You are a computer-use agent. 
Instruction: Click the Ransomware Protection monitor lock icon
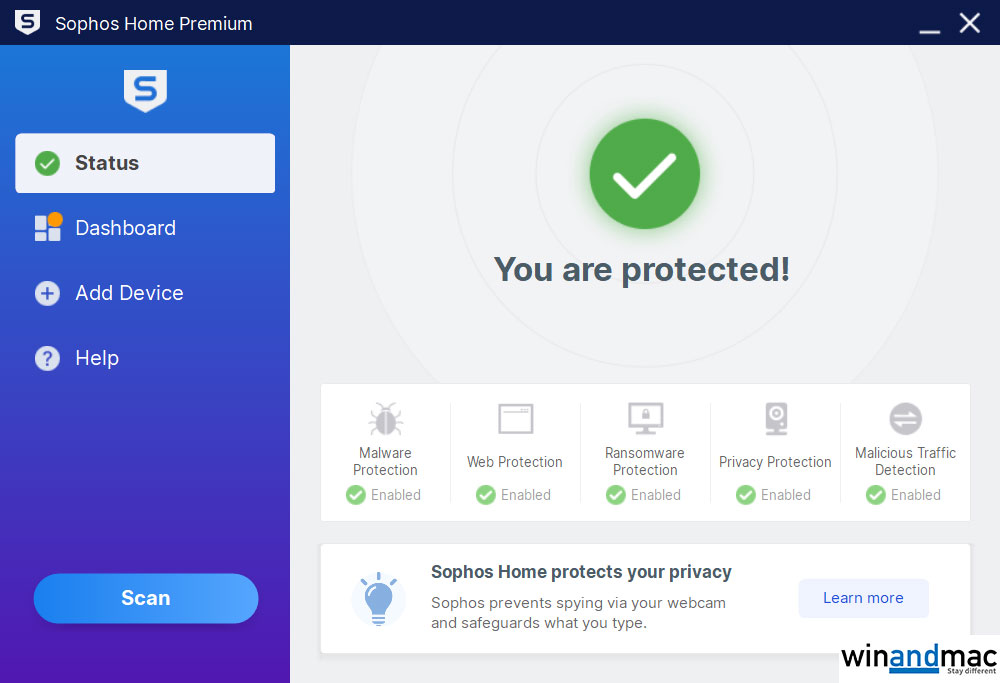tap(645, 418)
